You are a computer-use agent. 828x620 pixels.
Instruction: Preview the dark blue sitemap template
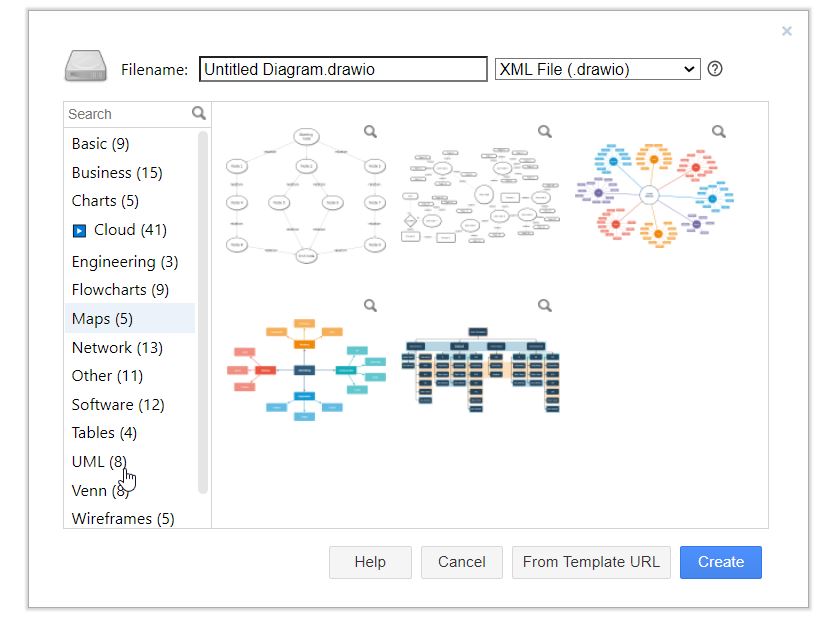[x=545, y=305]
